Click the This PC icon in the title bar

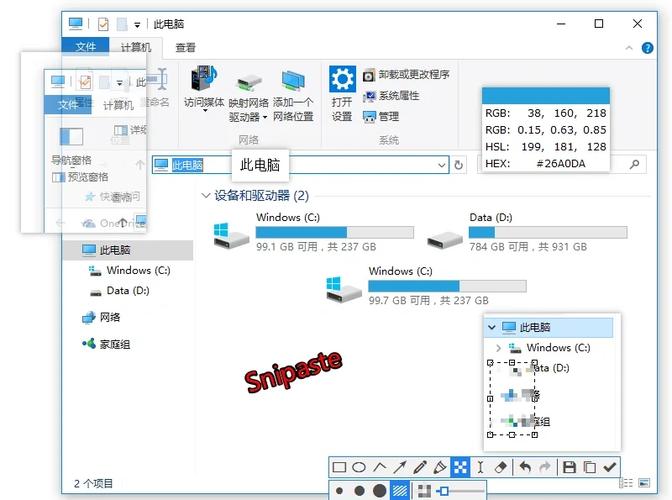pos(76,24)
